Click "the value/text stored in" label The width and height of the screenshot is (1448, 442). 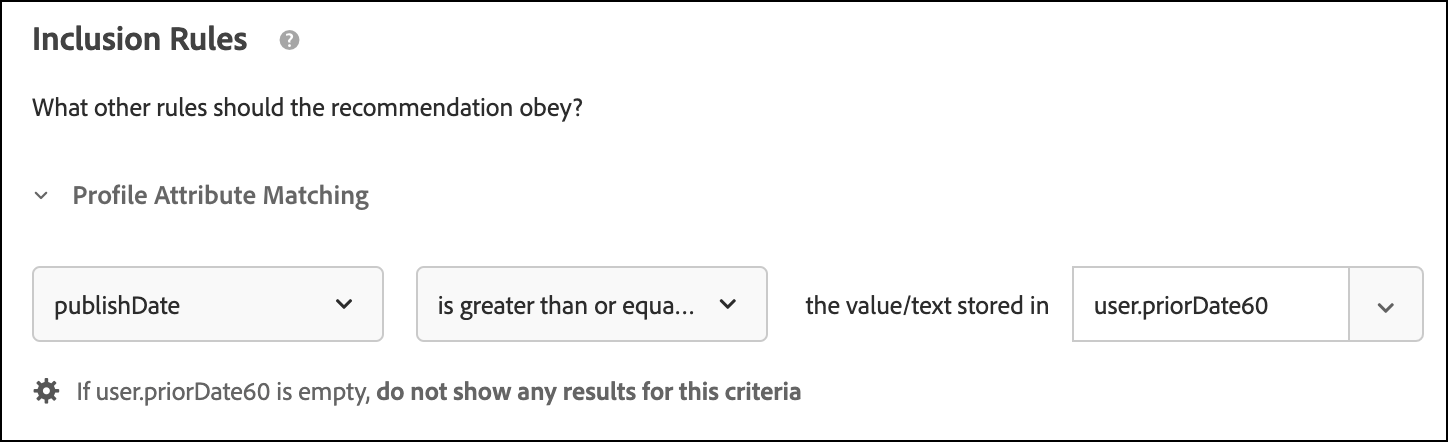926,305
